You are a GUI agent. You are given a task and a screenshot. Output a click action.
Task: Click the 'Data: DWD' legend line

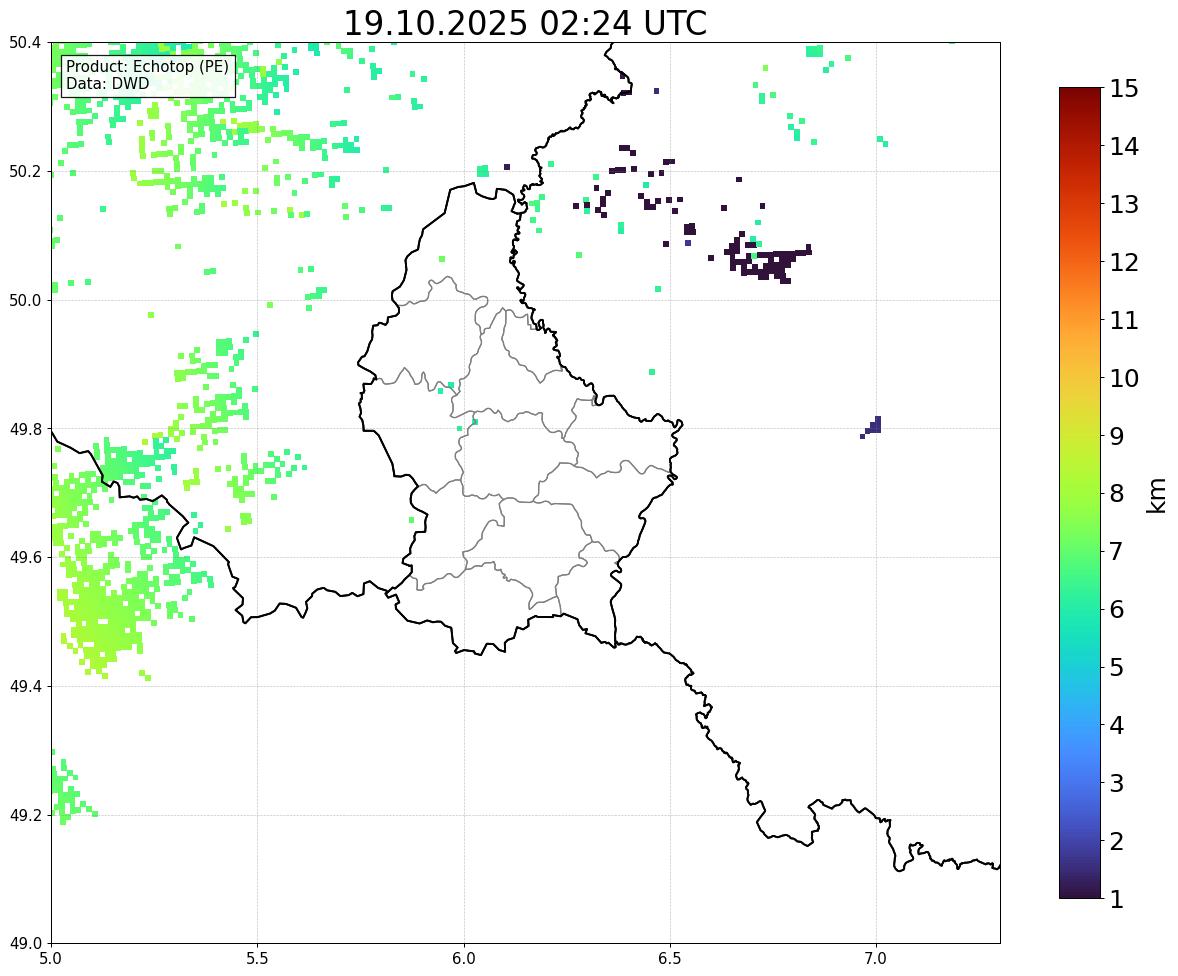click(x=107, y=83)
